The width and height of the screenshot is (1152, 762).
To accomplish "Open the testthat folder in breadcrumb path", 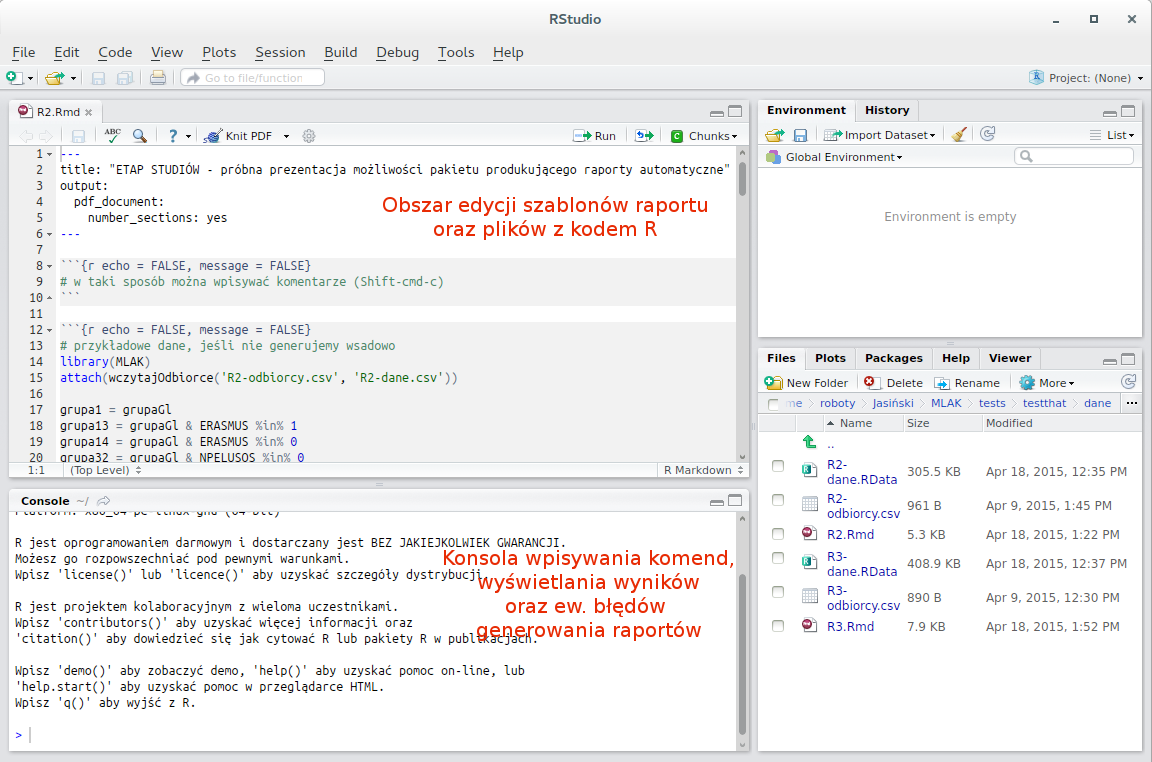I will click(1044, 403).
